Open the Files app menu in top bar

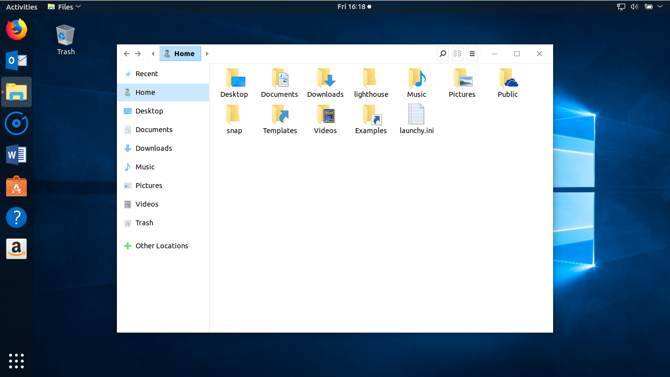click(x=64, y=7)
